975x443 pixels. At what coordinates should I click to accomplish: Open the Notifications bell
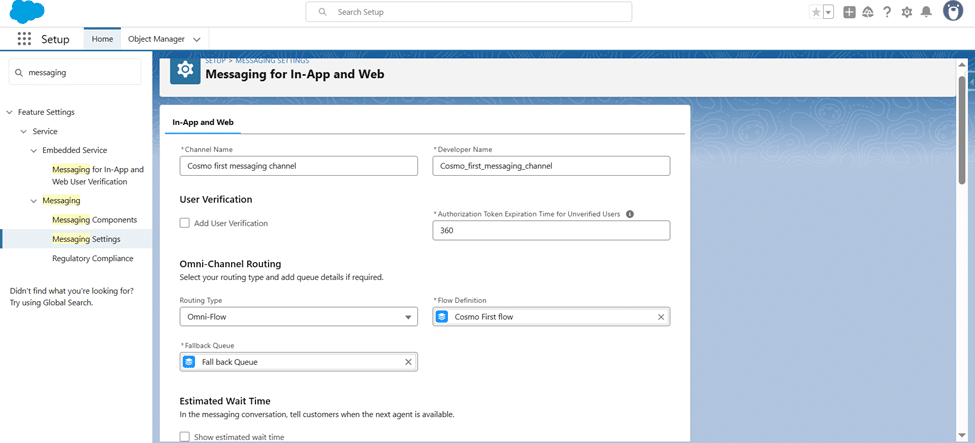point(926,12)
